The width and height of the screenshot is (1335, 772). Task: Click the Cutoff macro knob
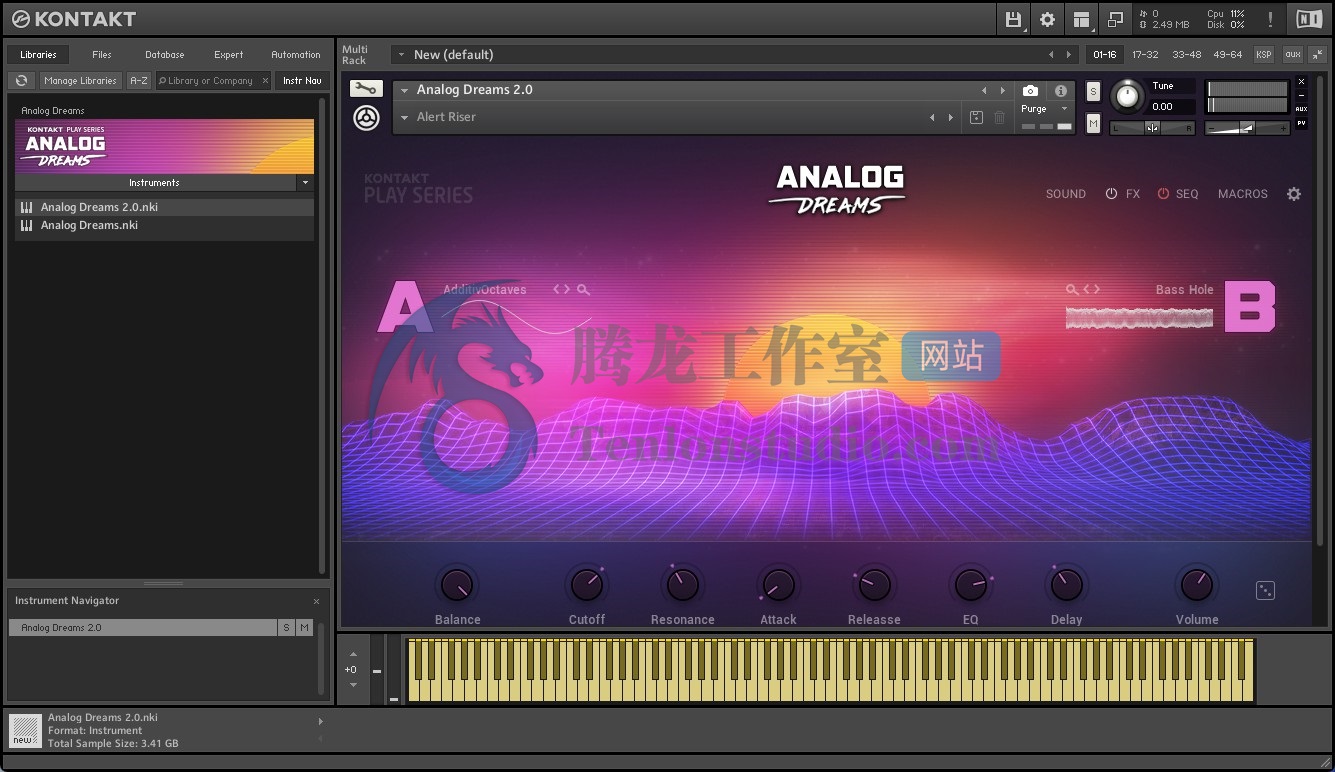[x=586, y=585]
